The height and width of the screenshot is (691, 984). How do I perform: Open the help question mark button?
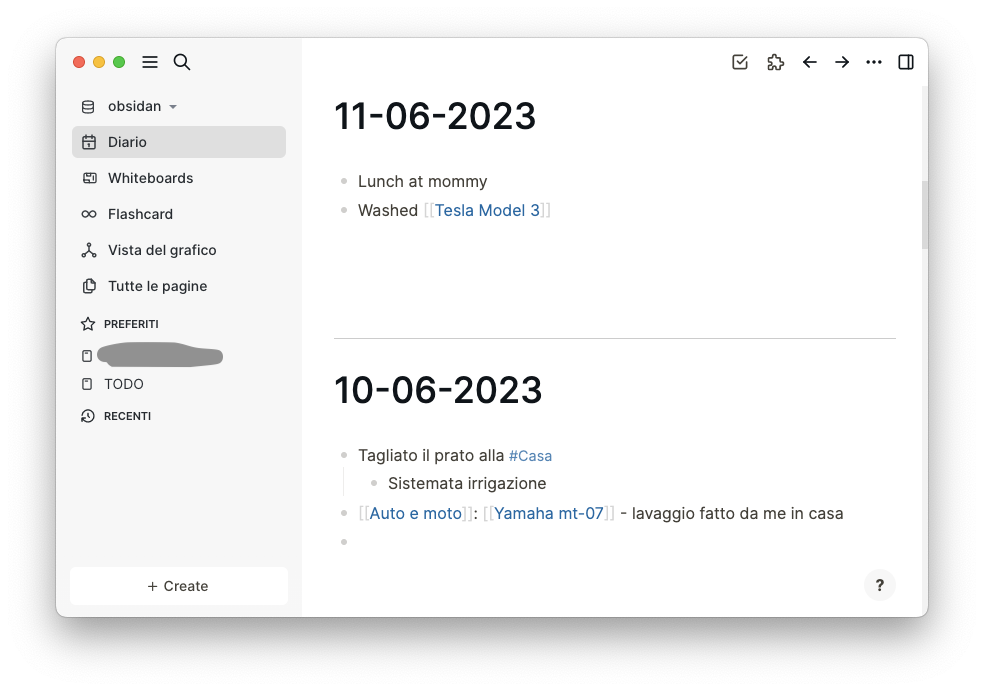(880, 585)
